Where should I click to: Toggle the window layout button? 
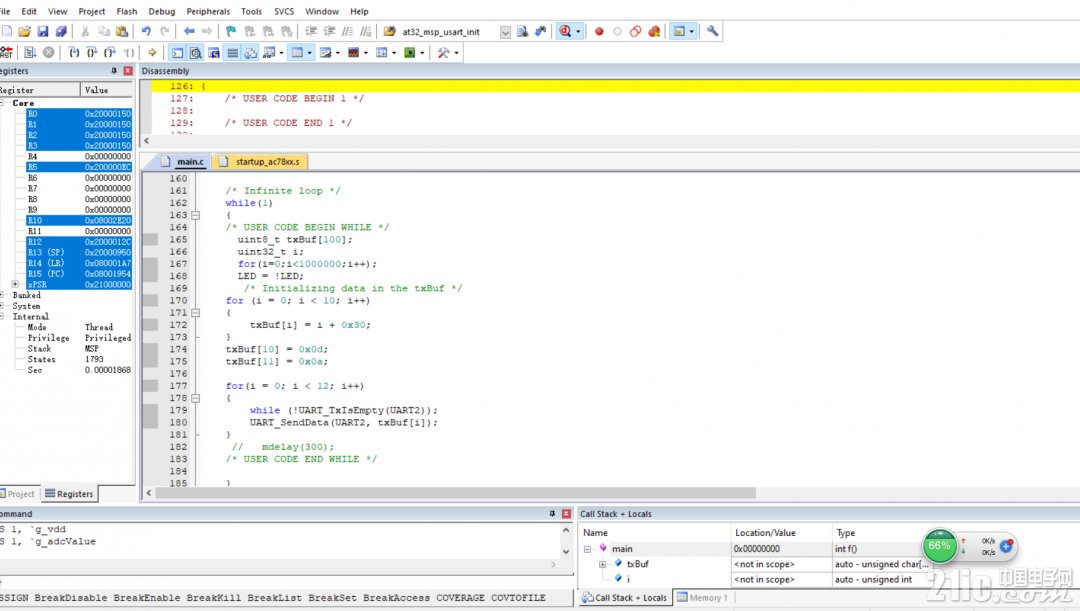tap(679, 32)
